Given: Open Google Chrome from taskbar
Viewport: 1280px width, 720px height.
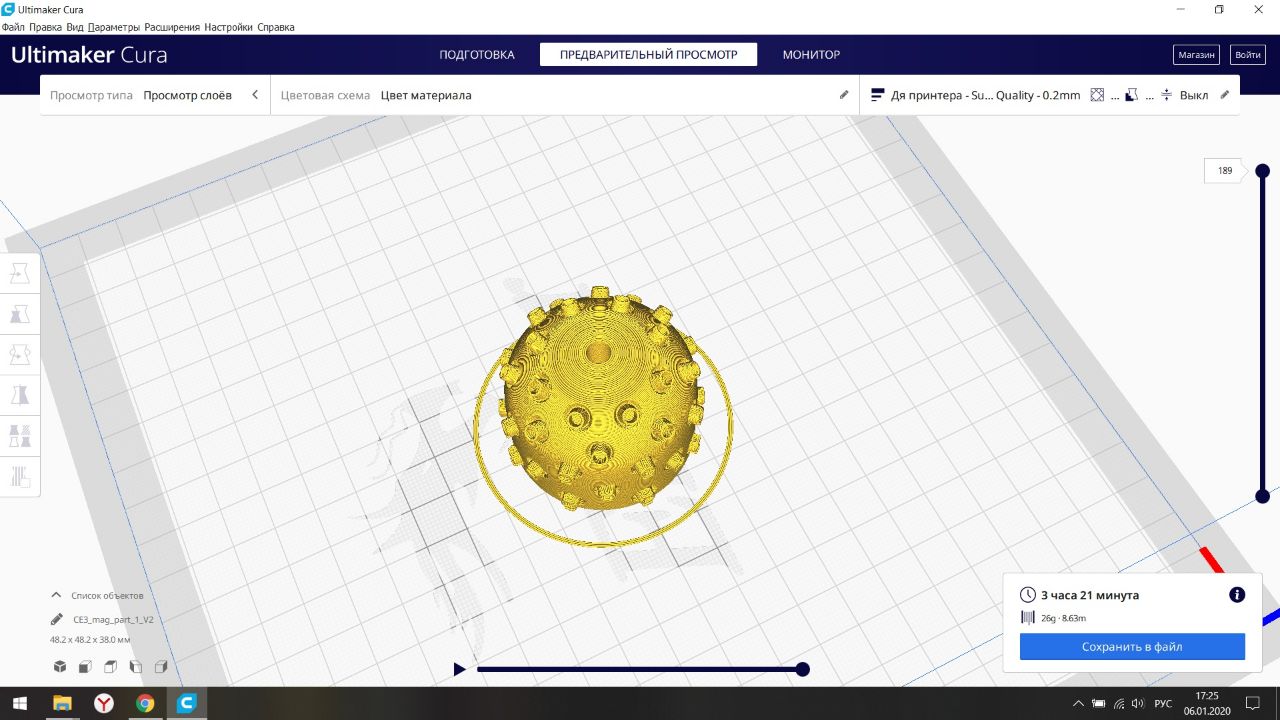Looking at the screenshot, I should point(145,703).
